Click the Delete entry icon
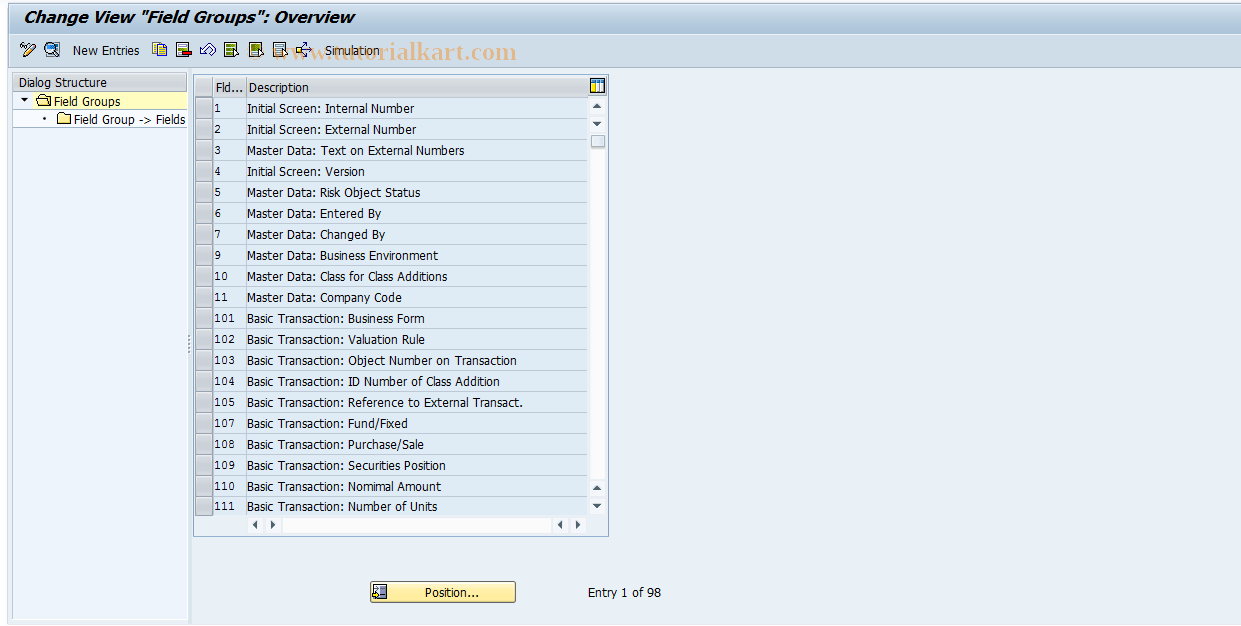 tap(184, 50)
